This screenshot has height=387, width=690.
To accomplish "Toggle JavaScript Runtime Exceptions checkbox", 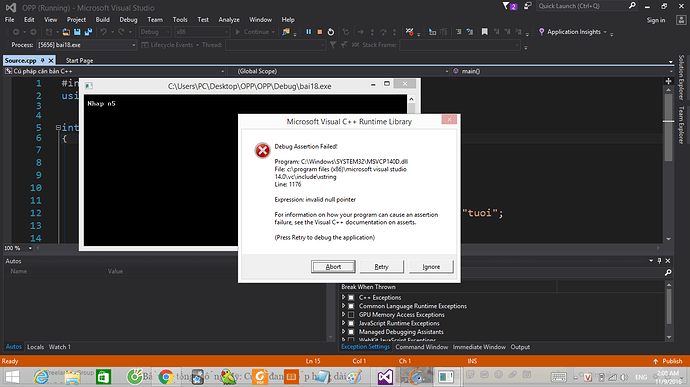I will click(351, 323).
